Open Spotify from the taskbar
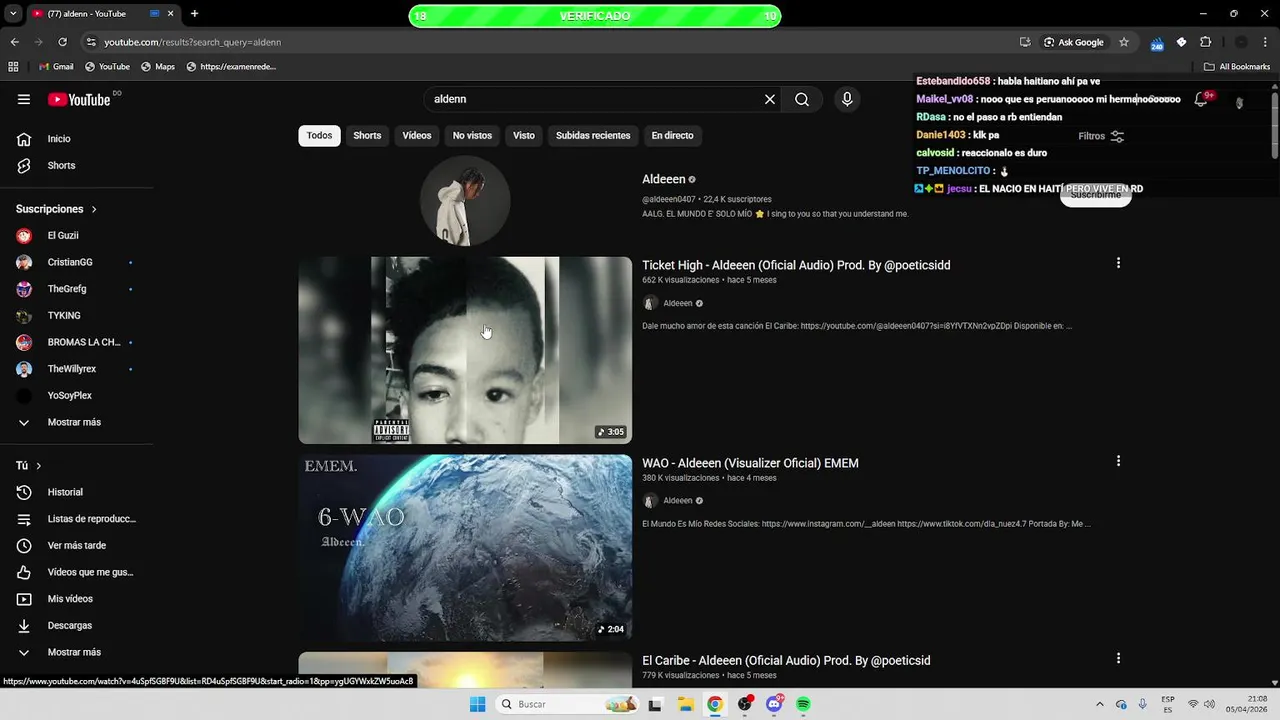Screen dimensions: 1280x720 click(x=803, y=704)
